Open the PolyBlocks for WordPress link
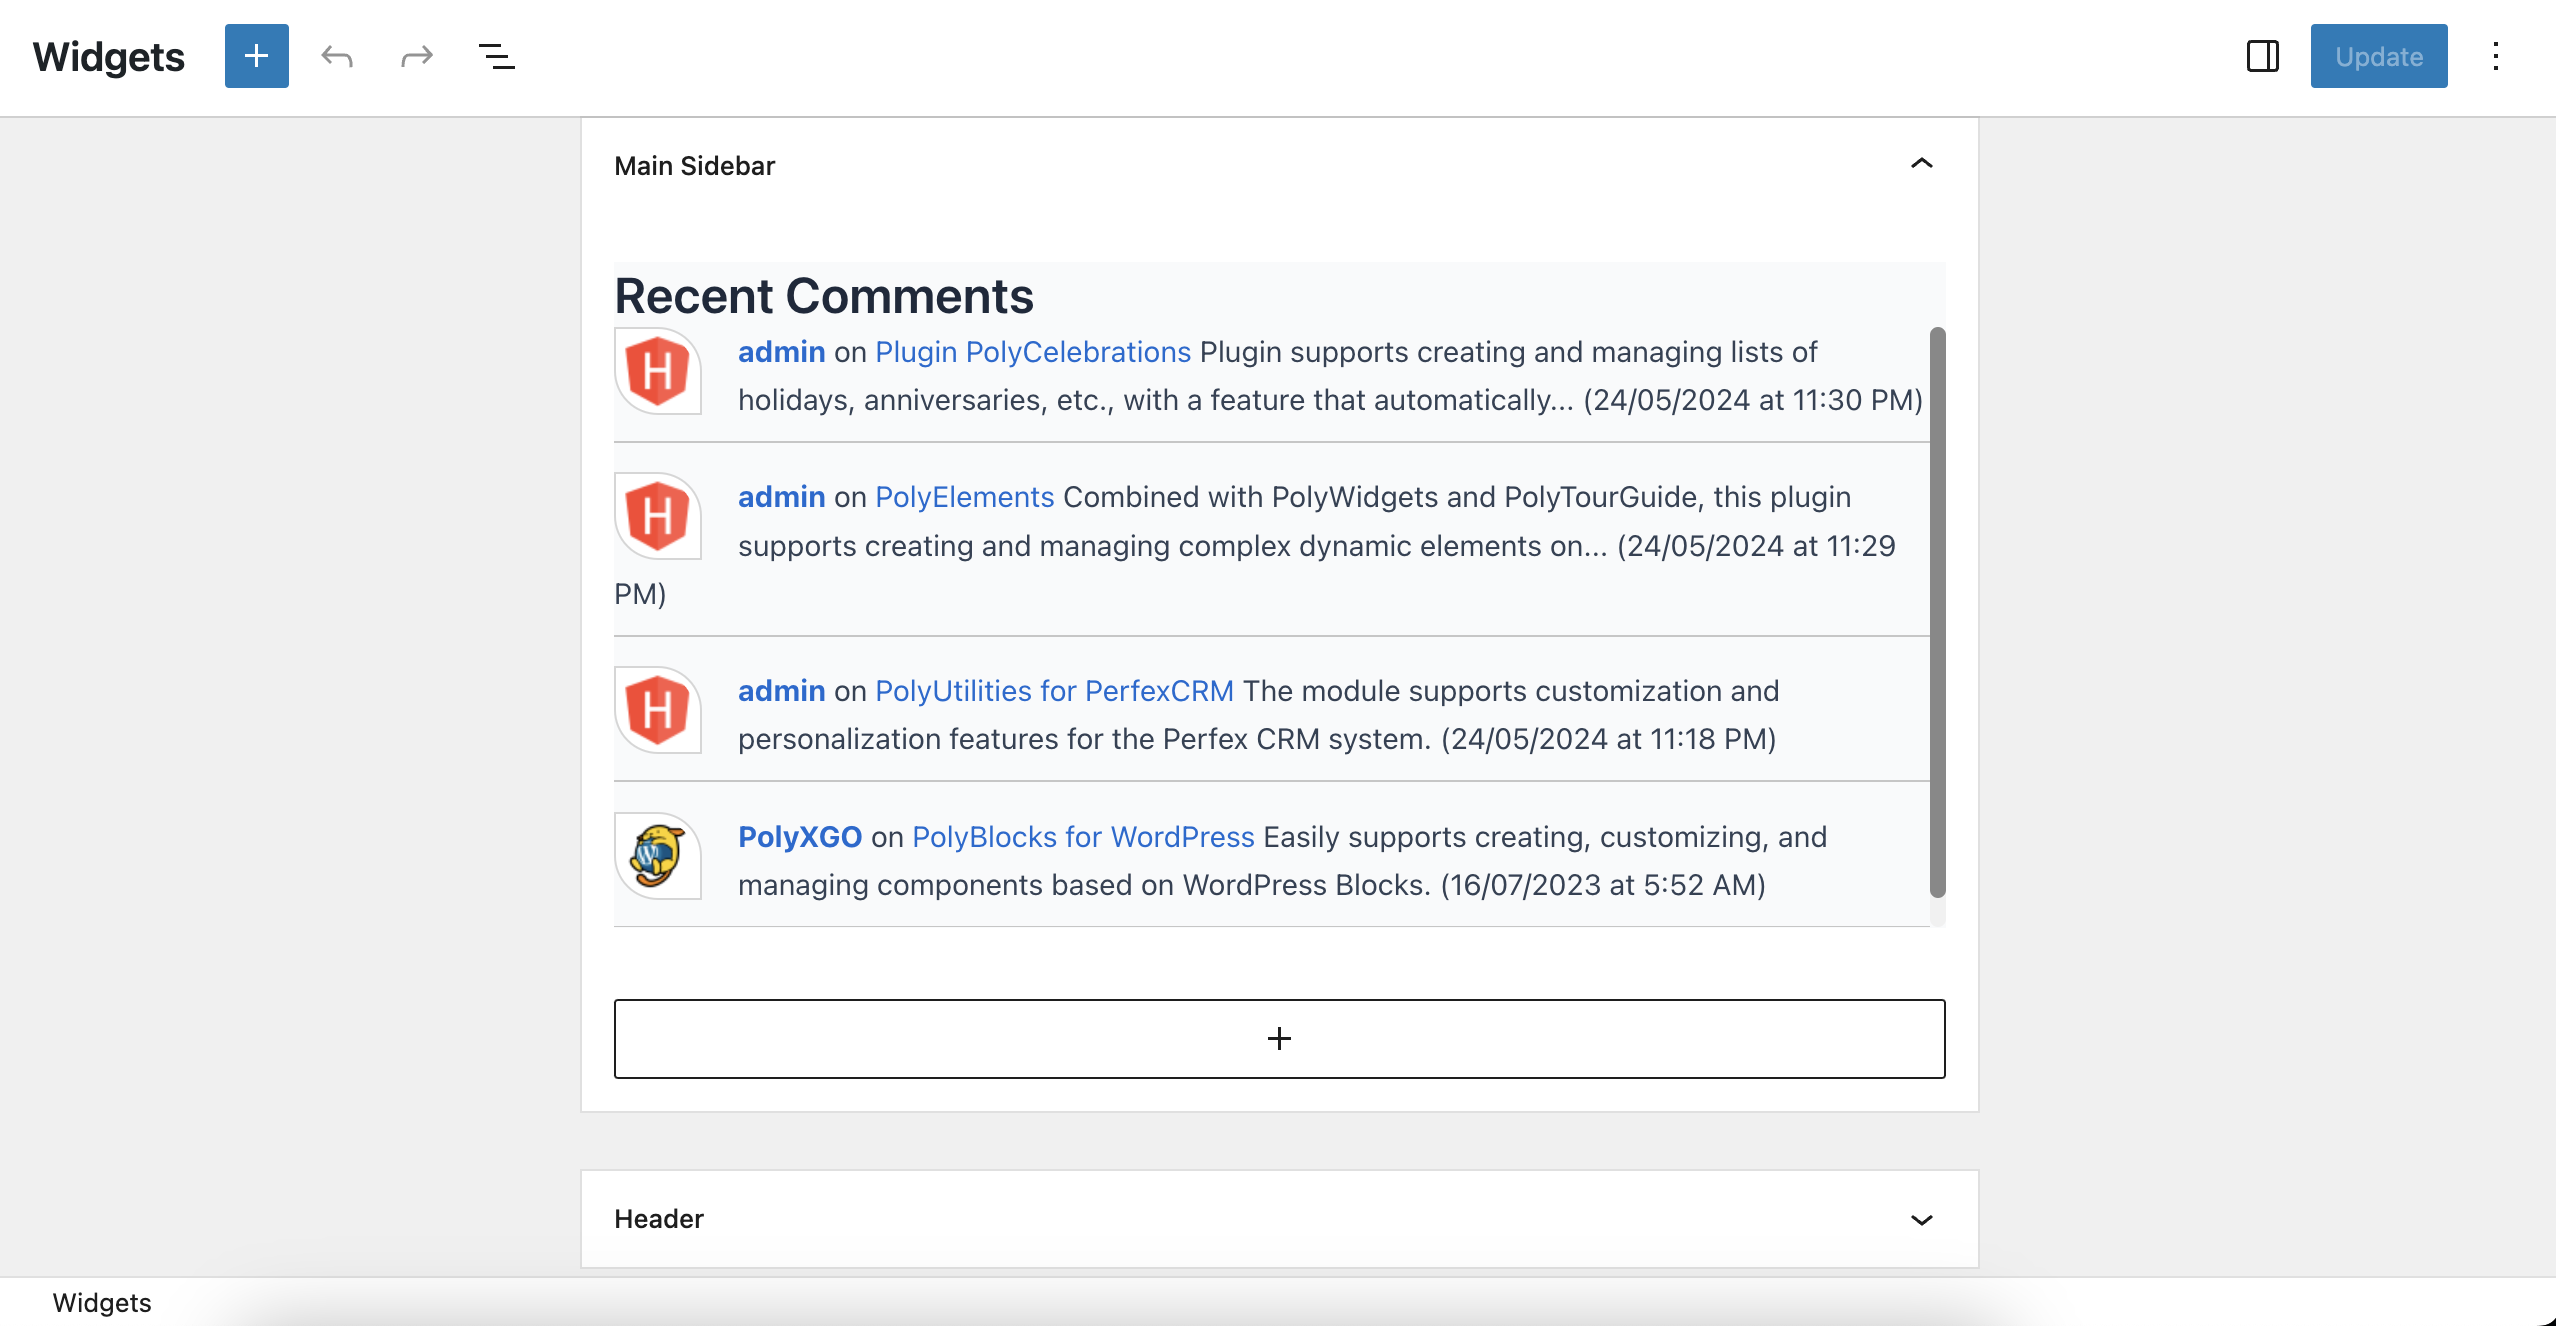Viewport: 2556px width, 1326px height. (x=1083, y=837)
